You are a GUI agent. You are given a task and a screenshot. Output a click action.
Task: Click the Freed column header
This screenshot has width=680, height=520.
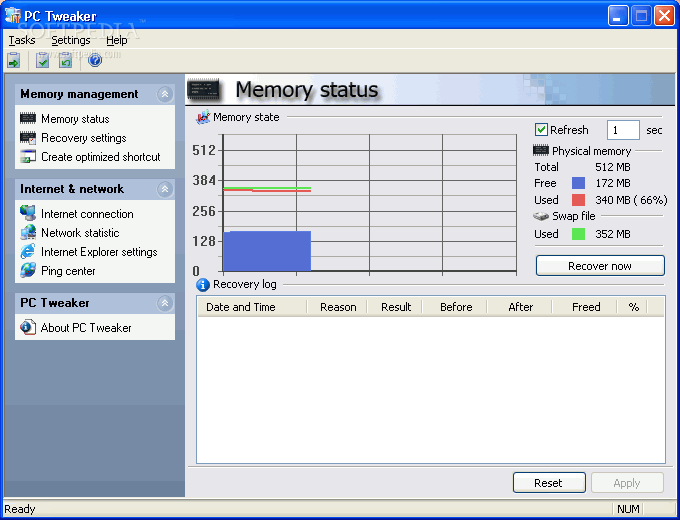[x=585, y=307]
